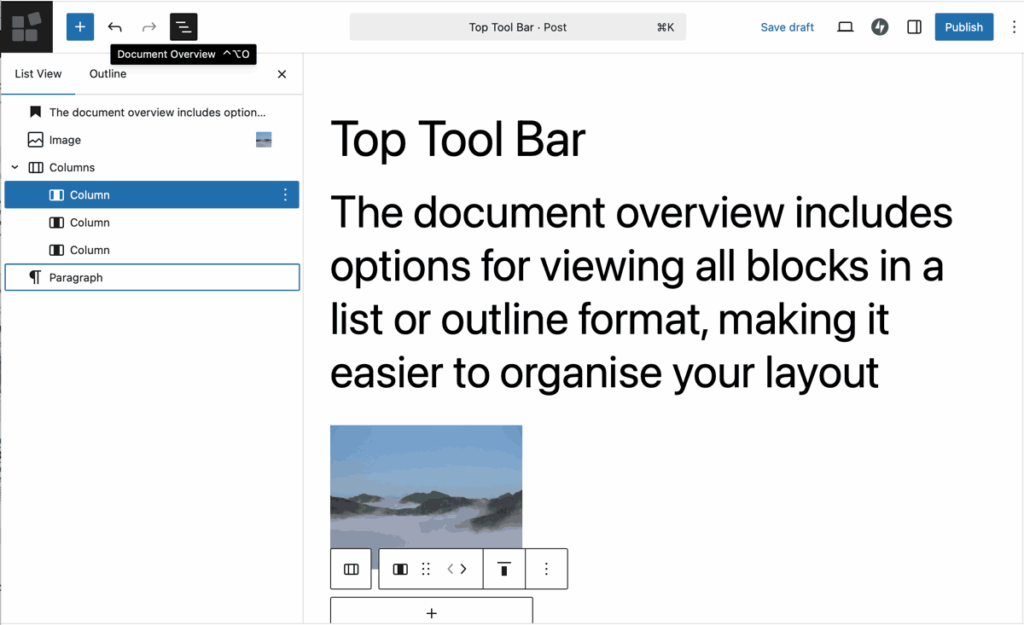Select the parent Columns block icon
Image resolution: width=1024 pixels, height=625 pixels.
(x=351, y=569)
